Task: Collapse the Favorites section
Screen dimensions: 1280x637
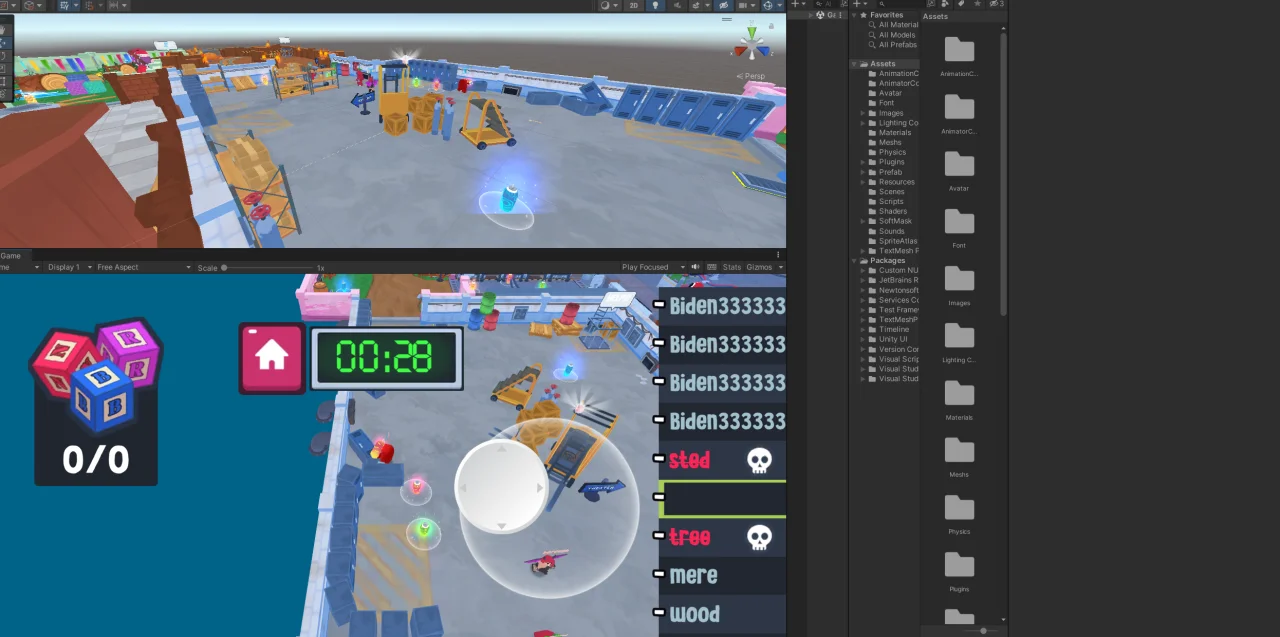Action: (854, 15)
